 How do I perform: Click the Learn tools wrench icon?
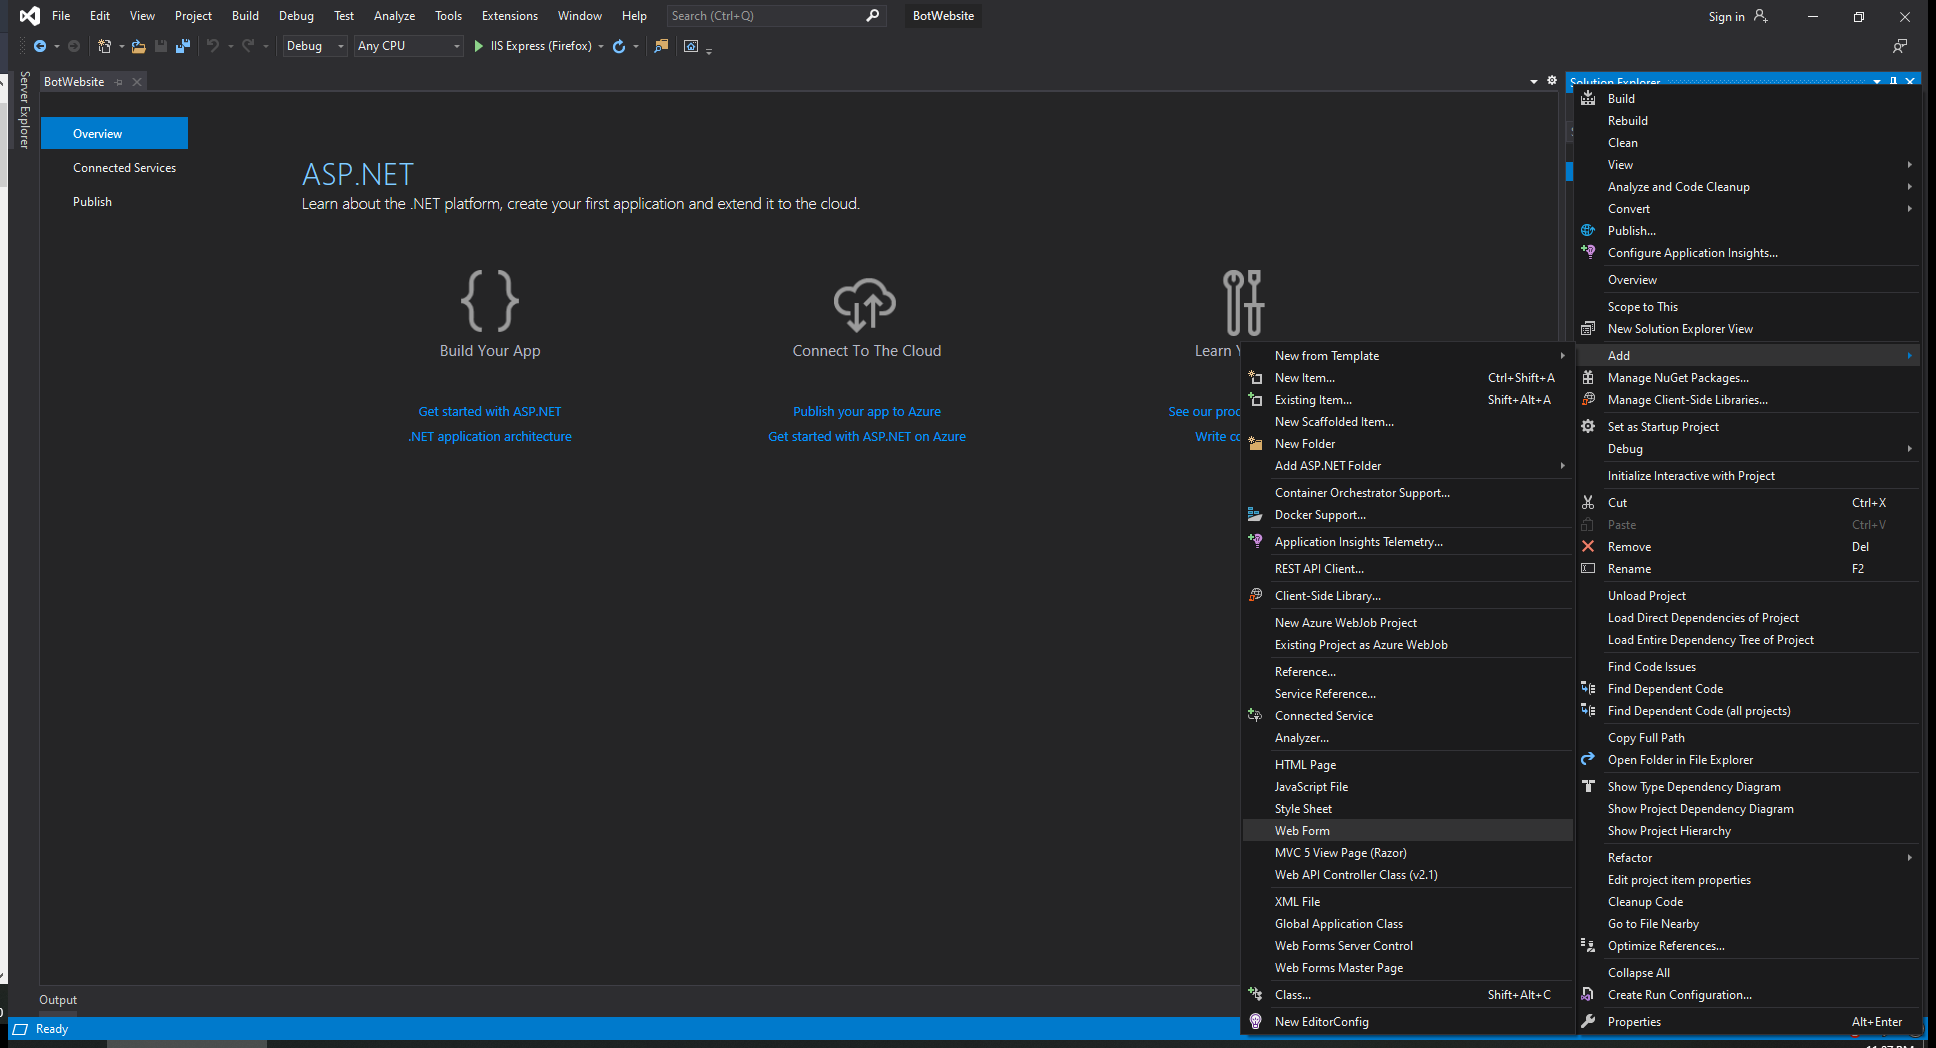(1243, 302)
